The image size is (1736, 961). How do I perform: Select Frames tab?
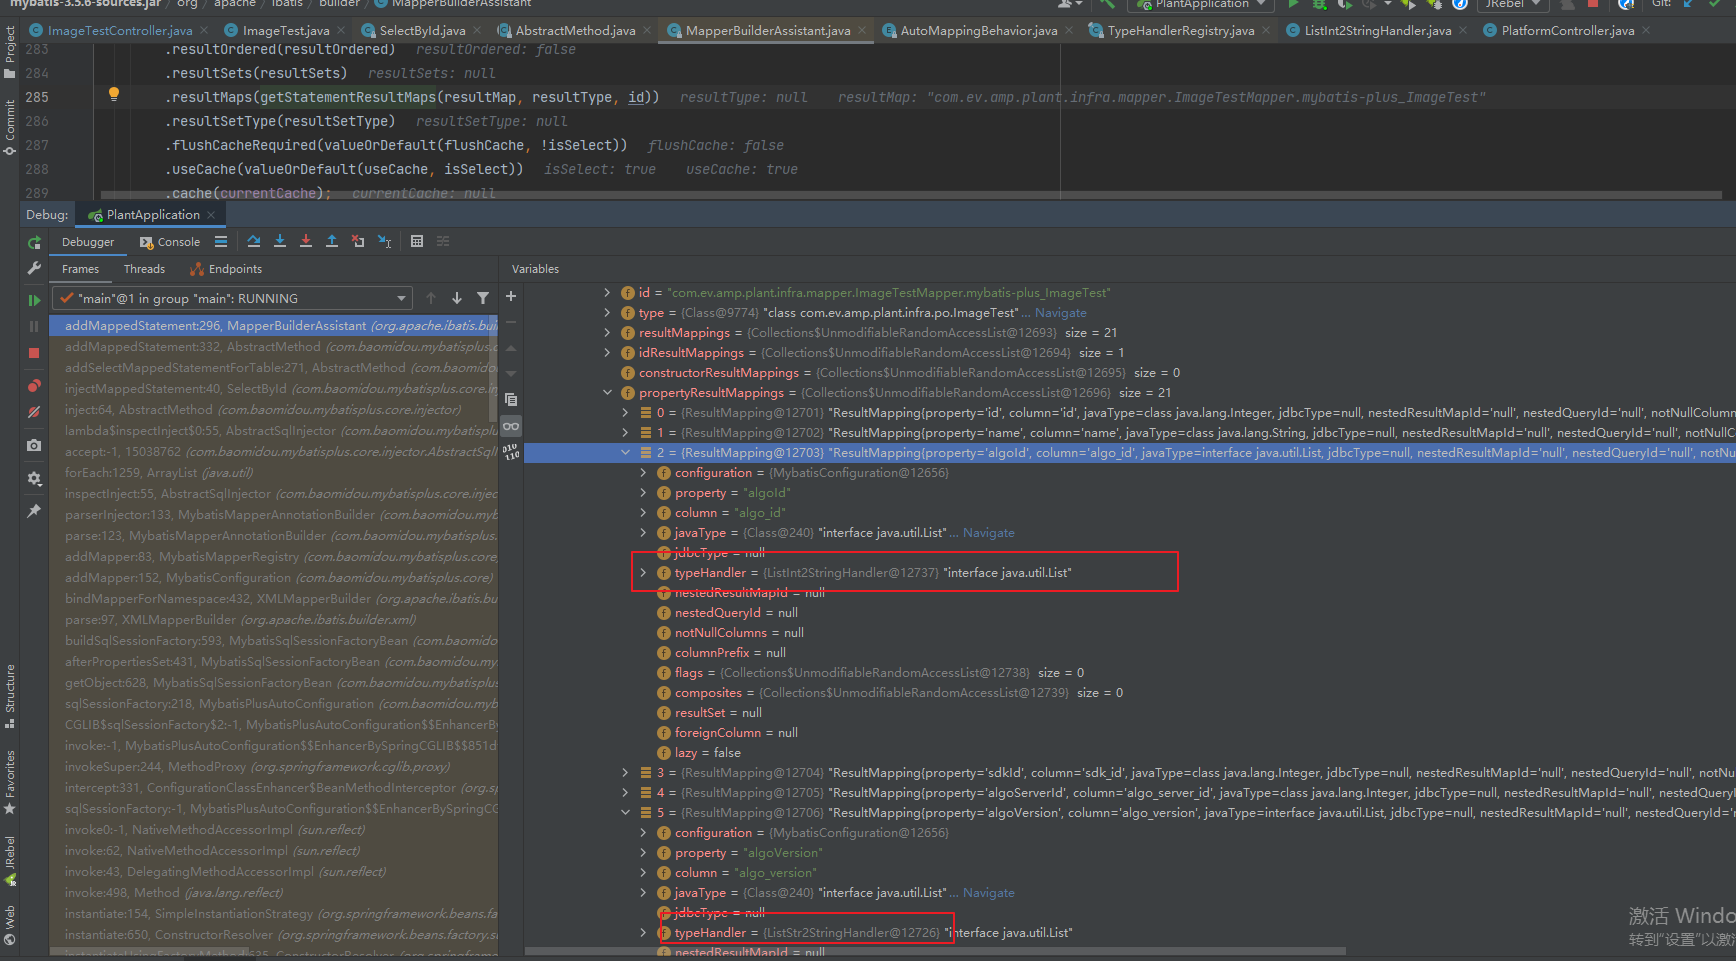click(x=80, y=269)
